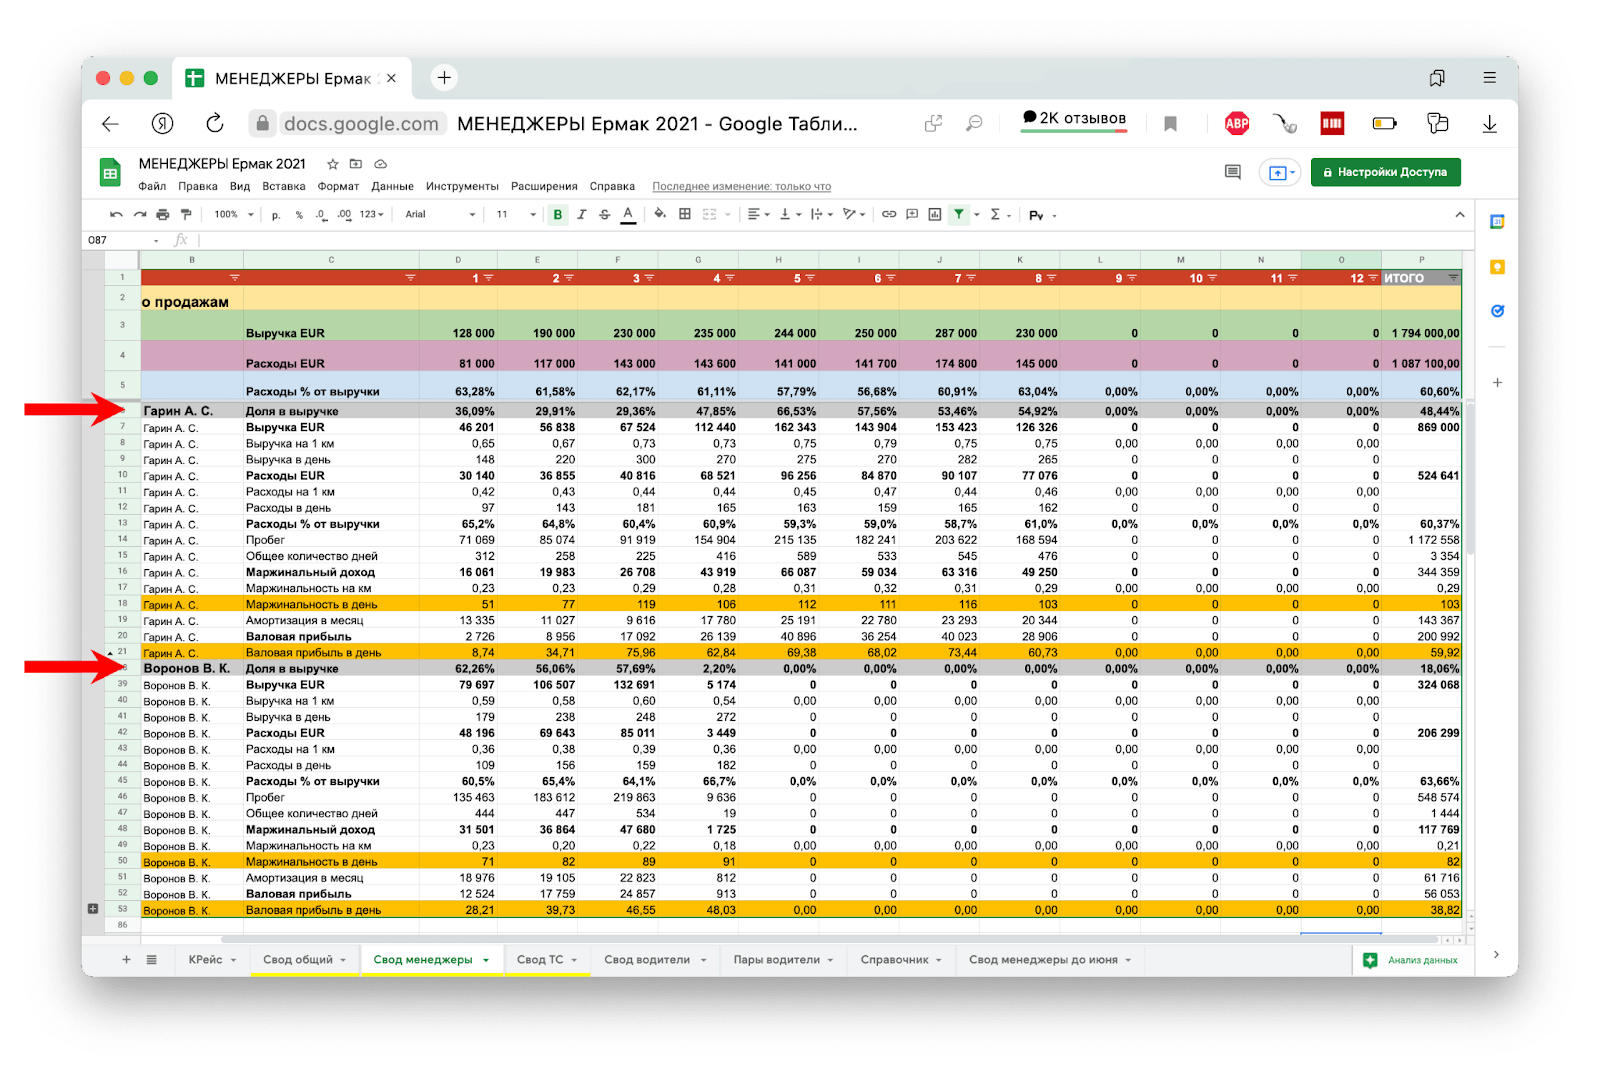Open the zoom 100% dropdown
Image resolution: width=1600 pixels, height=1076 pixels.
point(233,214)
